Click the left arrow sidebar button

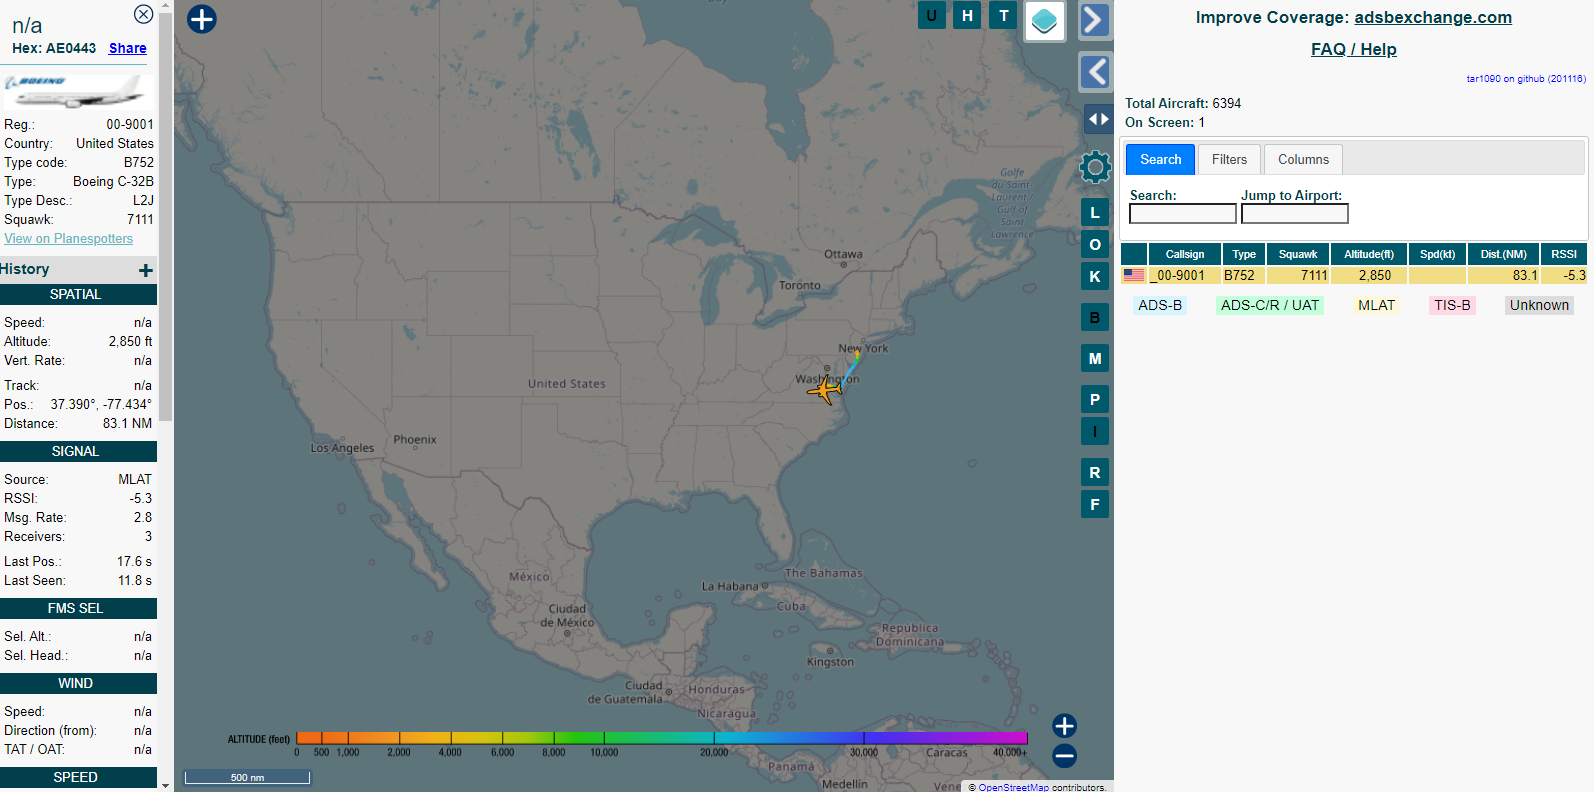[x=1096, y=72]
